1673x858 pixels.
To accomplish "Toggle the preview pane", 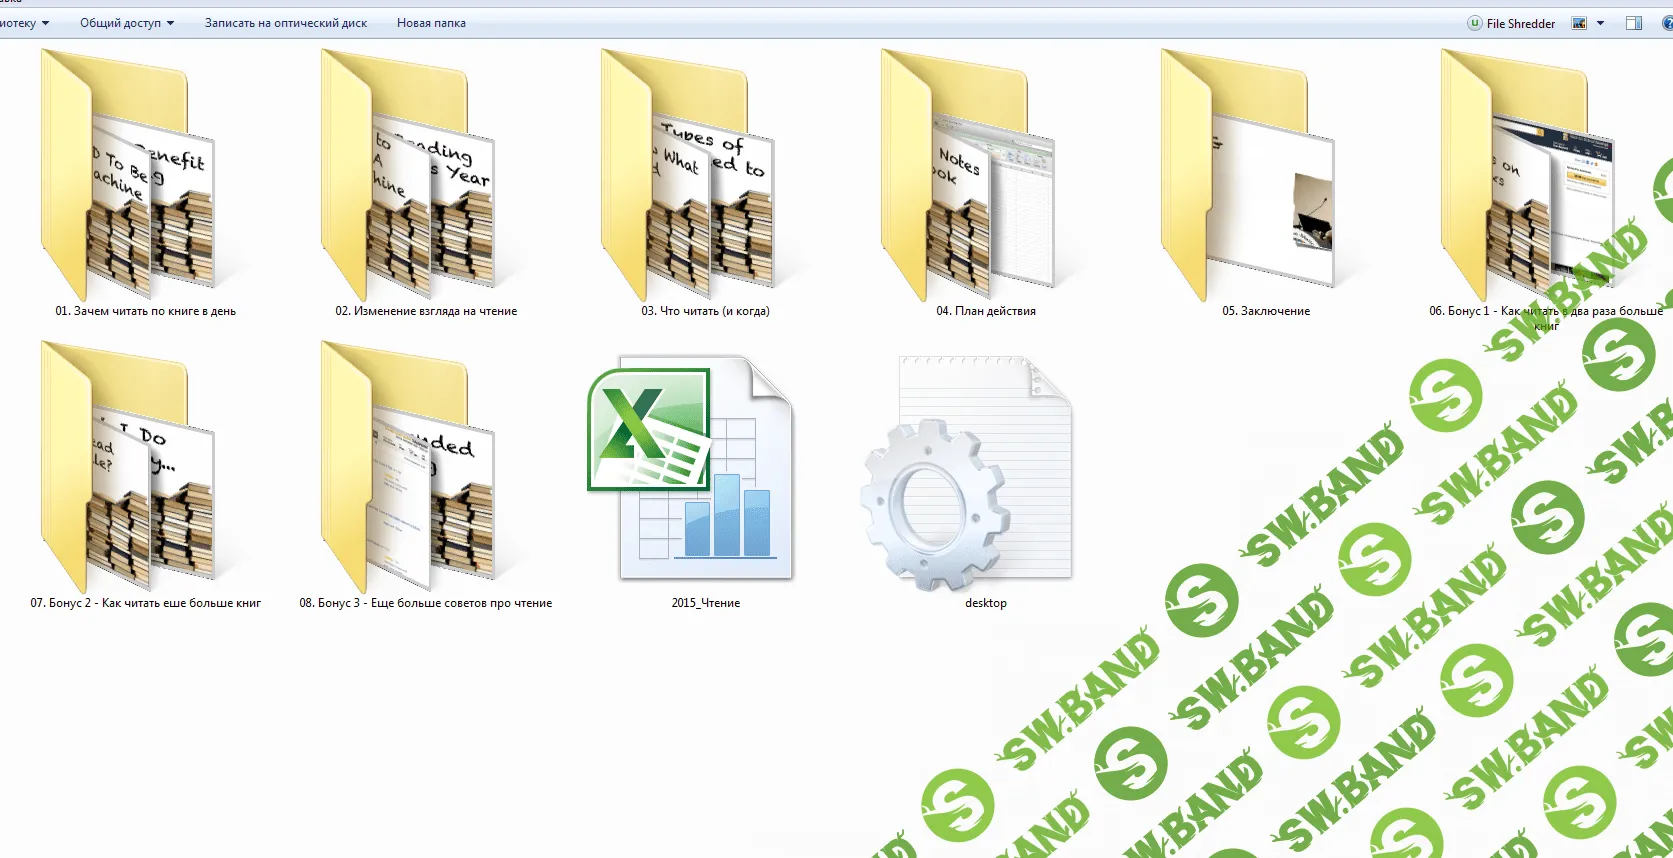I will (x=1634, y=23).
